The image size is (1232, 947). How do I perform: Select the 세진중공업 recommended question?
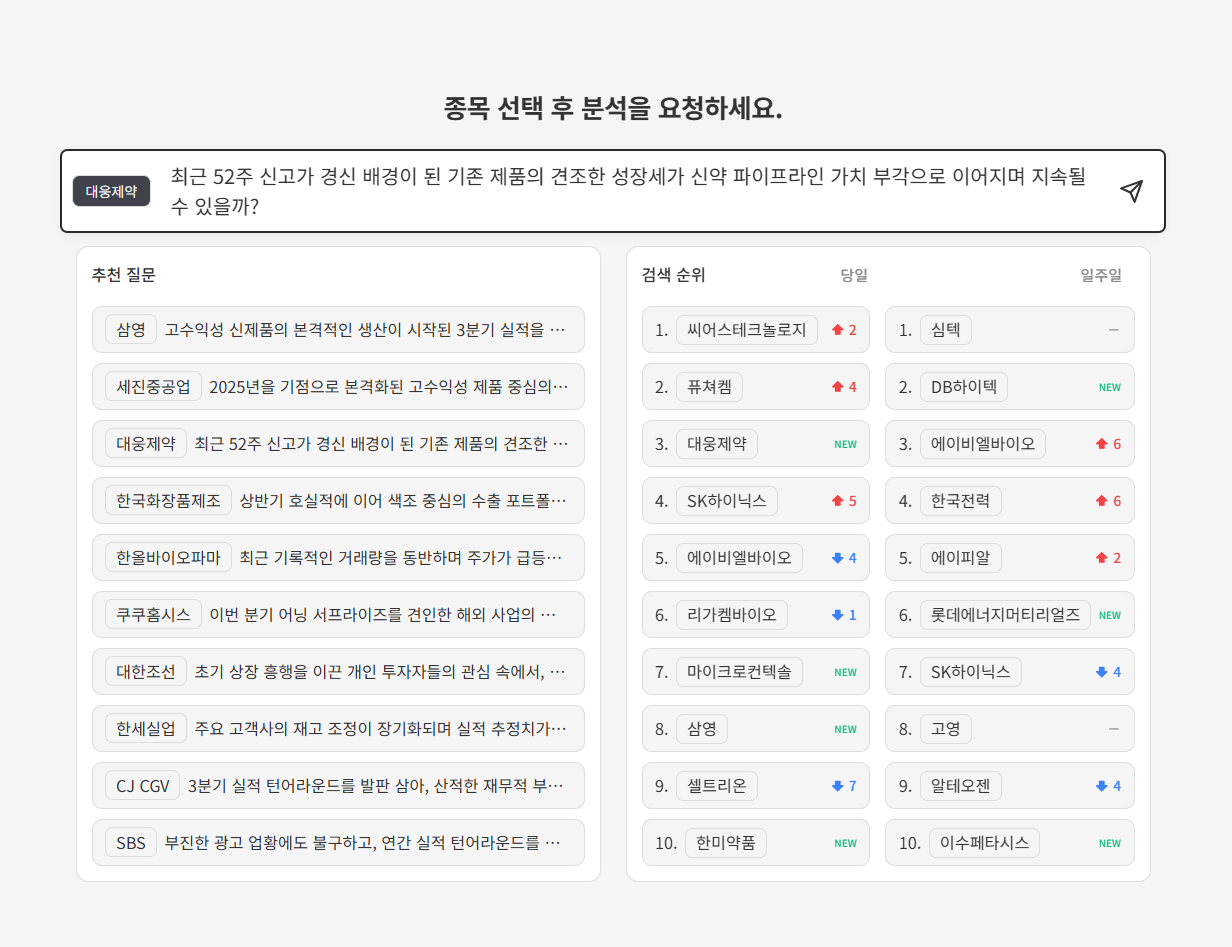[338, 387]
